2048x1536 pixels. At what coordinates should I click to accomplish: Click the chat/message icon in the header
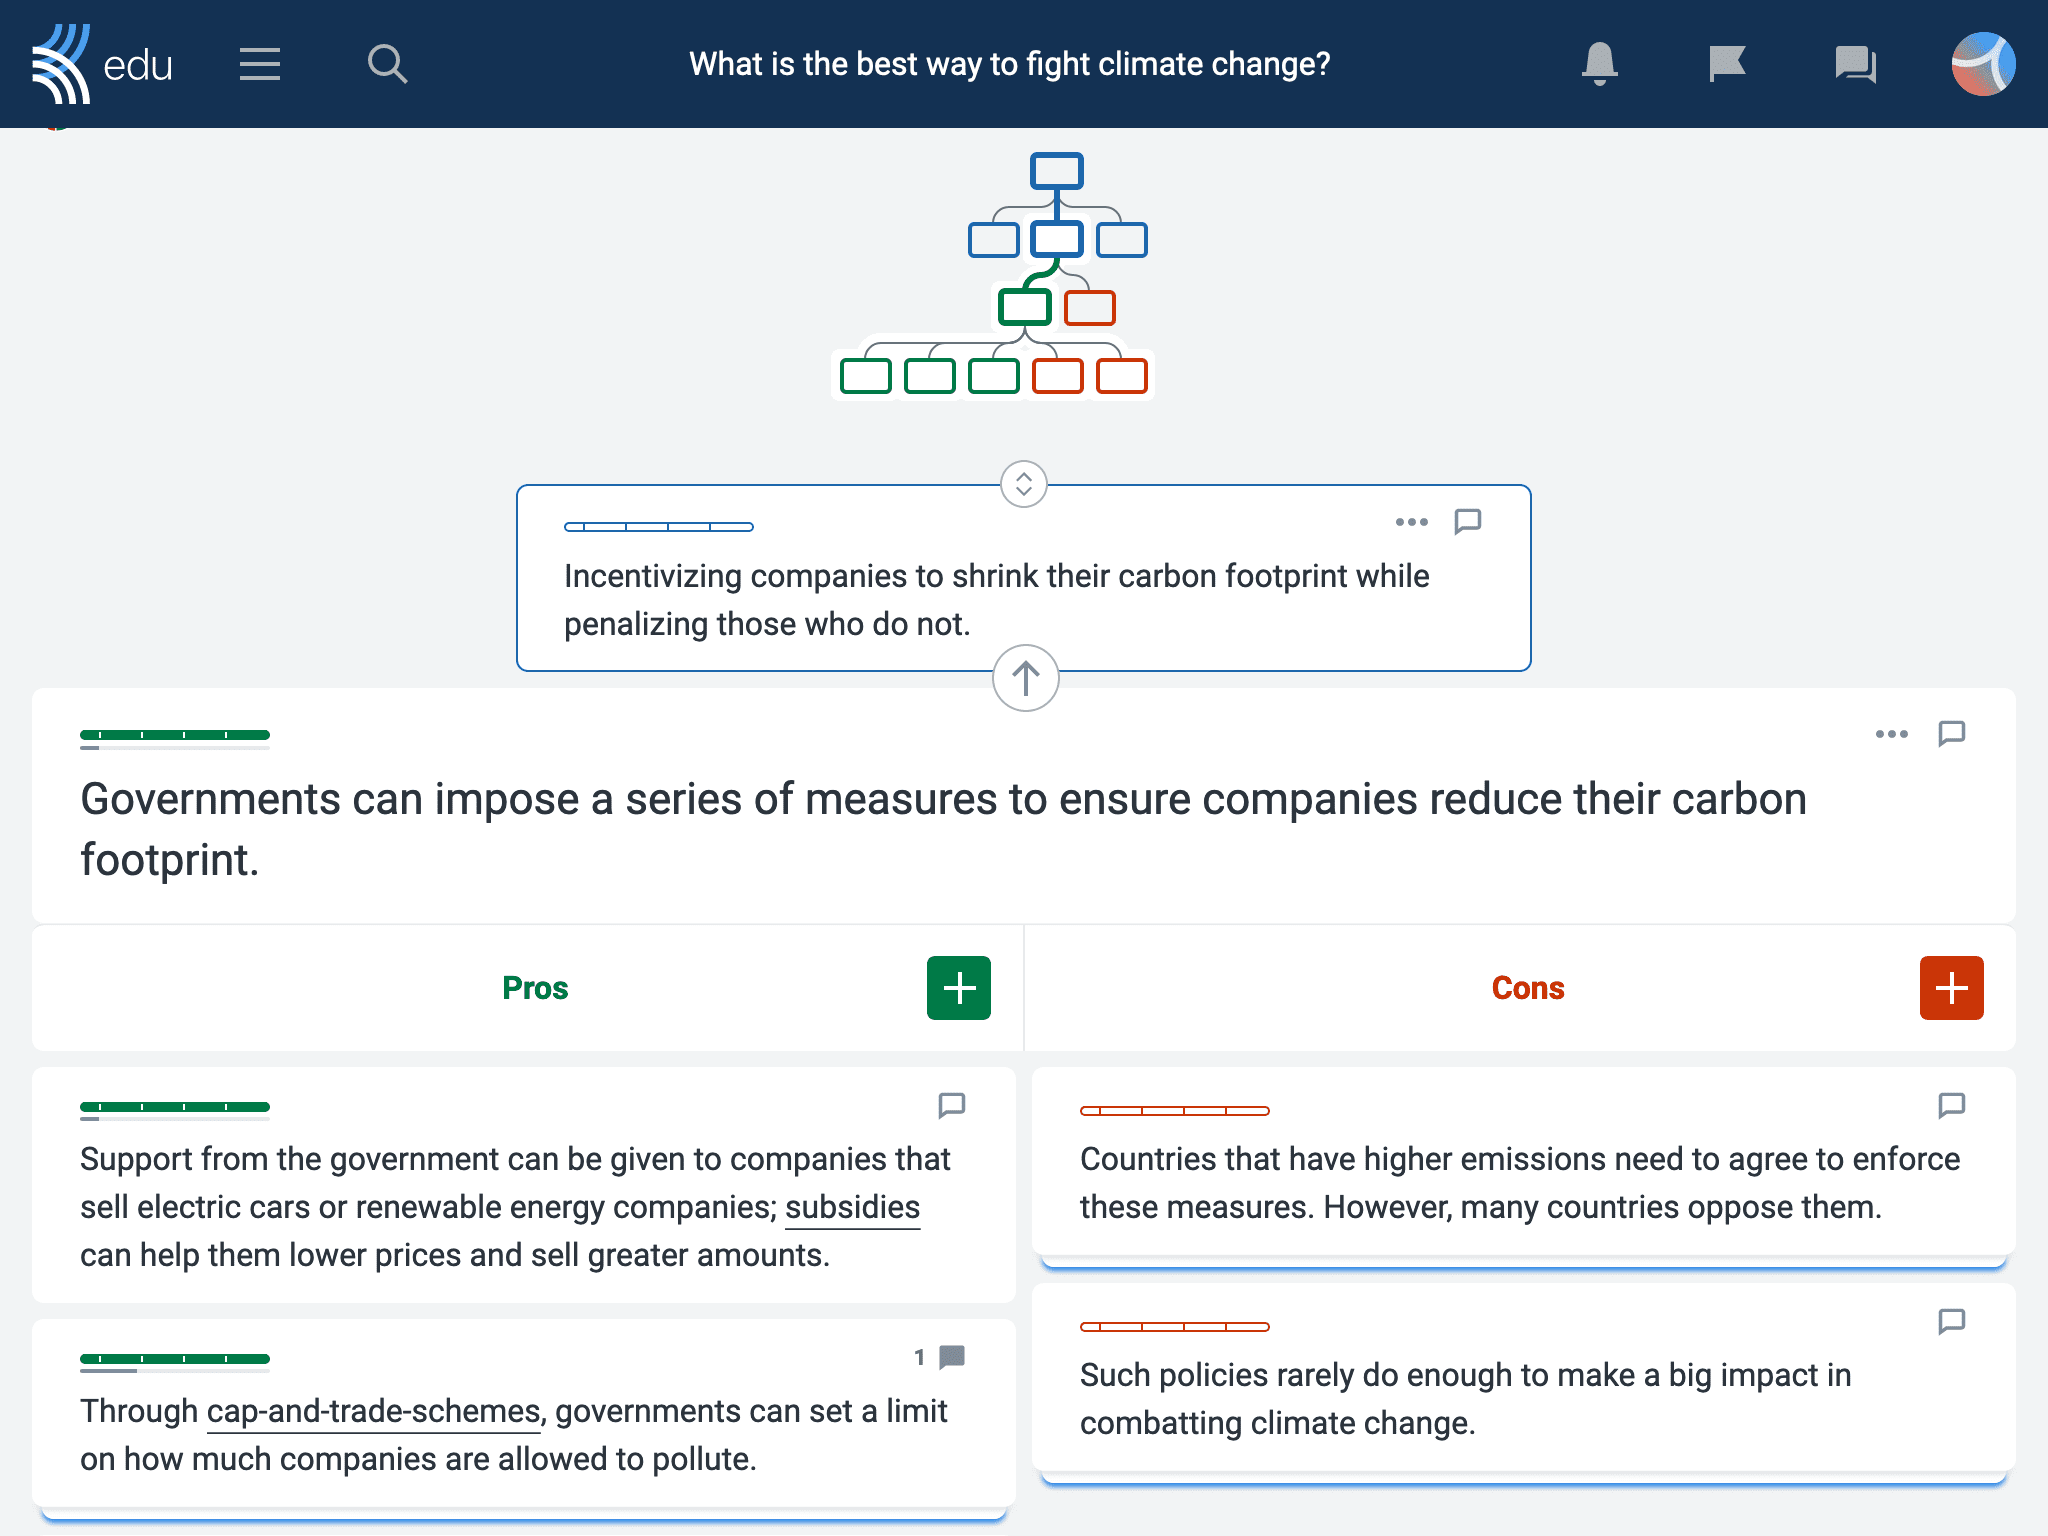[1854, 65]
